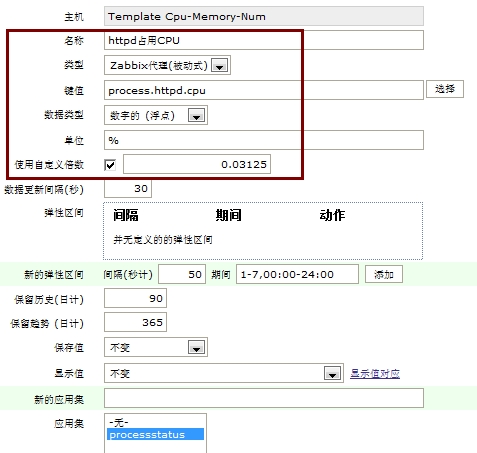This screenshot has height=453, width=477.
Task: Click the 期间 field 1-7,00:00-24:00
Action: pos(297,274)
